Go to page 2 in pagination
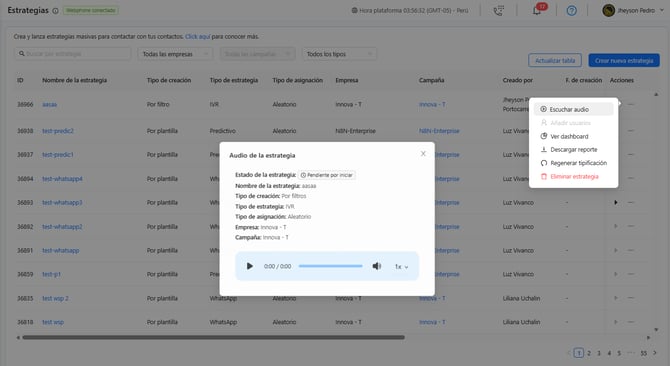670x366 pixels. click(x=589, y=353)
